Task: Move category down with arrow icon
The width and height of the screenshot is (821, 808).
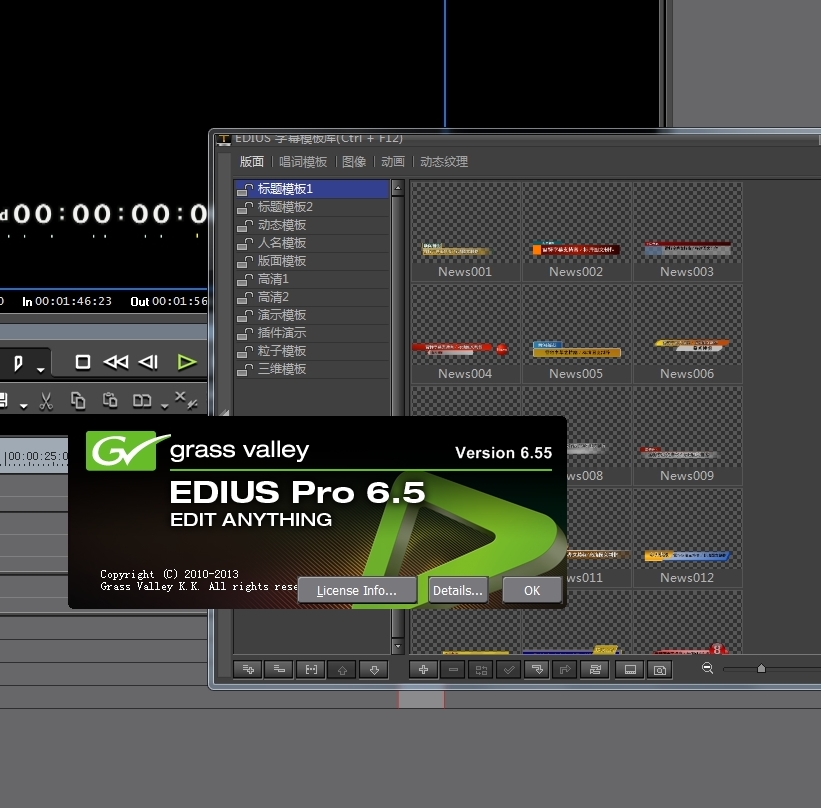Action: tap(374, 669)
